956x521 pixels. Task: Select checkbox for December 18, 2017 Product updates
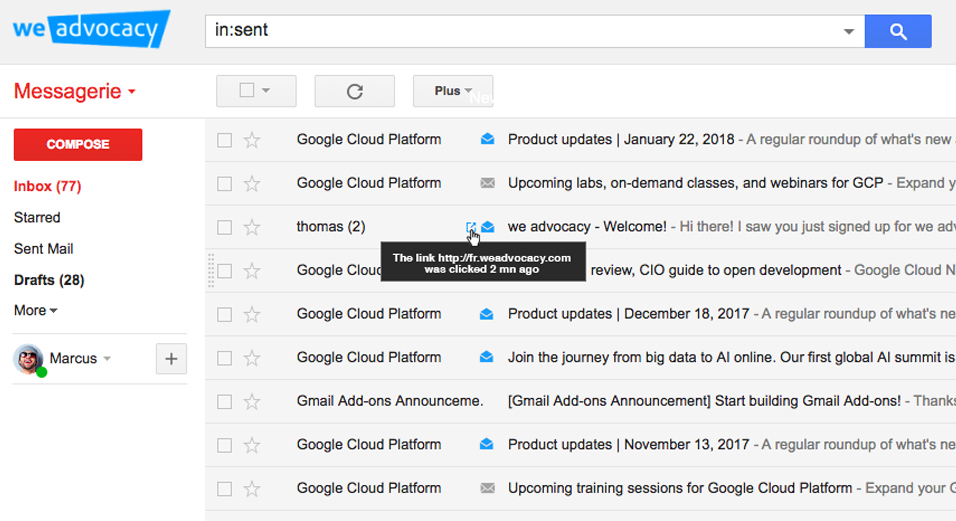pyautogui.click(x=224, y=314)
